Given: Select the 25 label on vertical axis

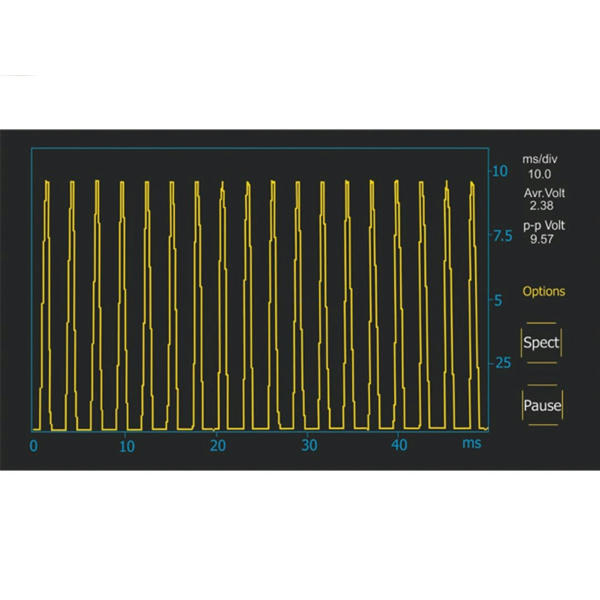Looking at the screenshot, I should coord(500,363).
